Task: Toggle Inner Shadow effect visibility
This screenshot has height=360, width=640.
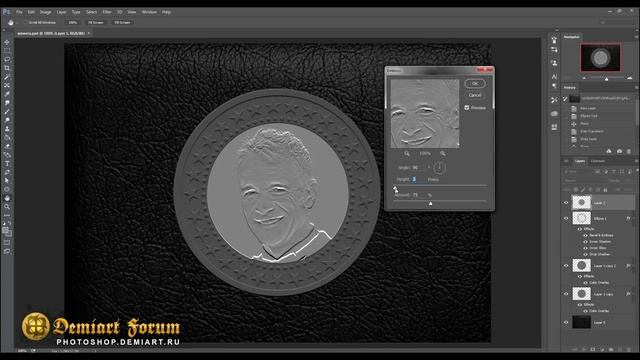Action: tap(585, 242)
